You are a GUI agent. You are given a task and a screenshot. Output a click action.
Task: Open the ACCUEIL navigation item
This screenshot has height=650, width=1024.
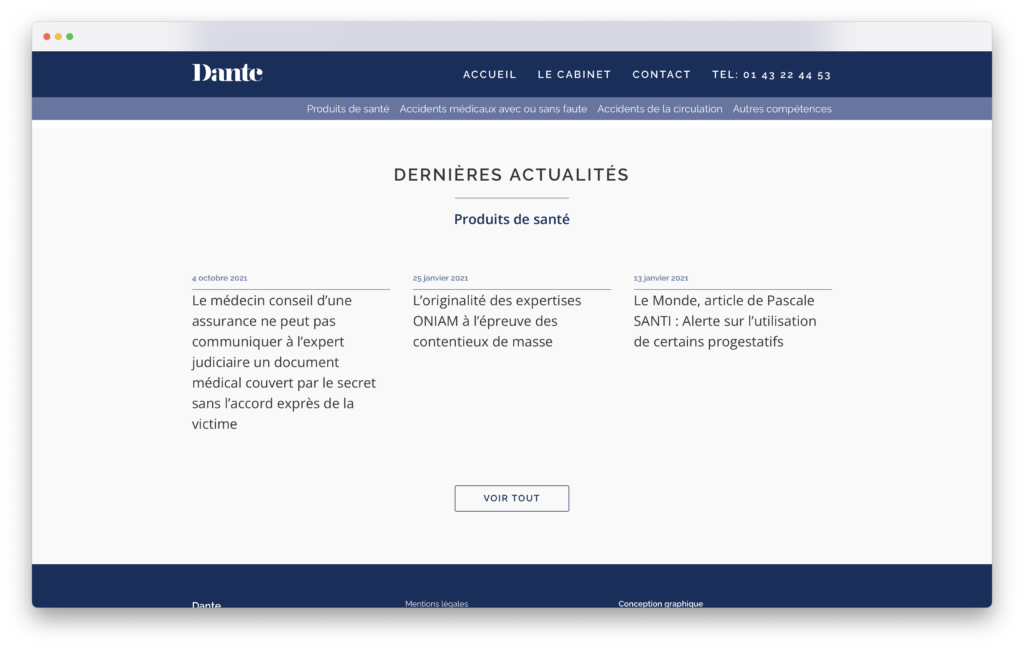(x=489, y=75)
